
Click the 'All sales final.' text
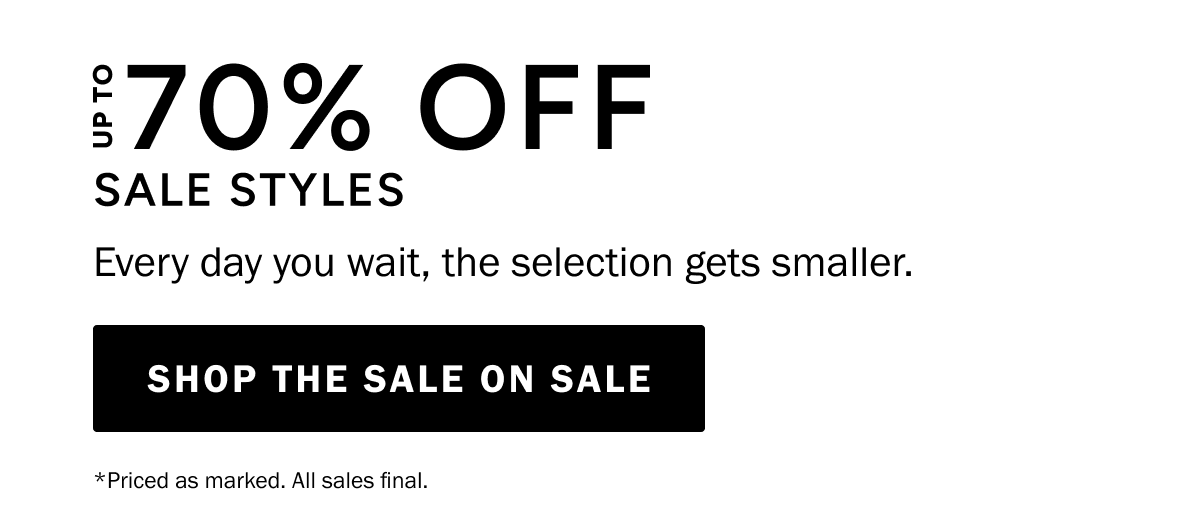(360, 481)
